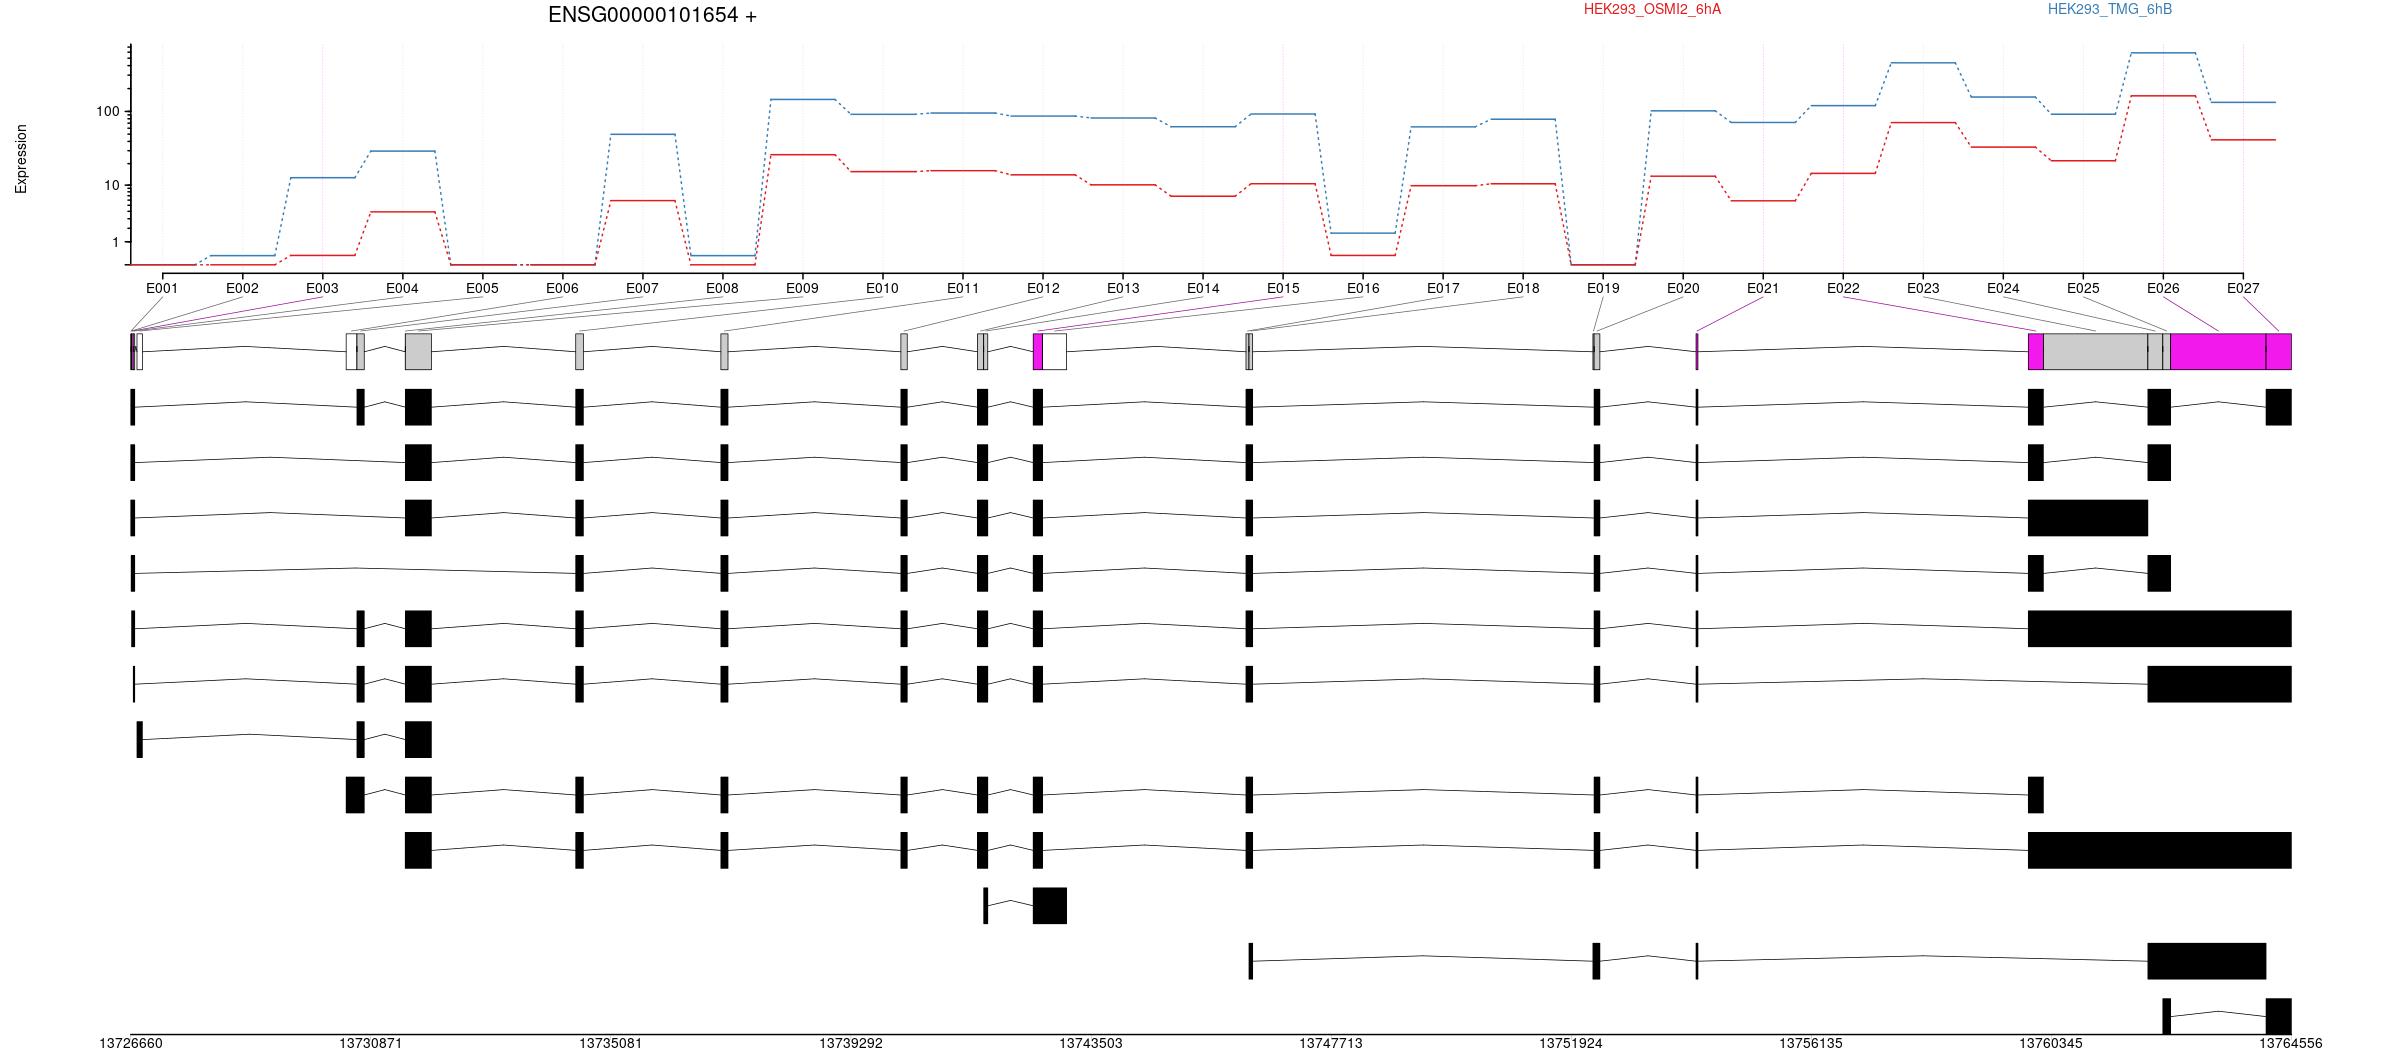Click genomic coordinate 13726660
This screenshot has height=1060, width=2400.
tap(131, 1043)
